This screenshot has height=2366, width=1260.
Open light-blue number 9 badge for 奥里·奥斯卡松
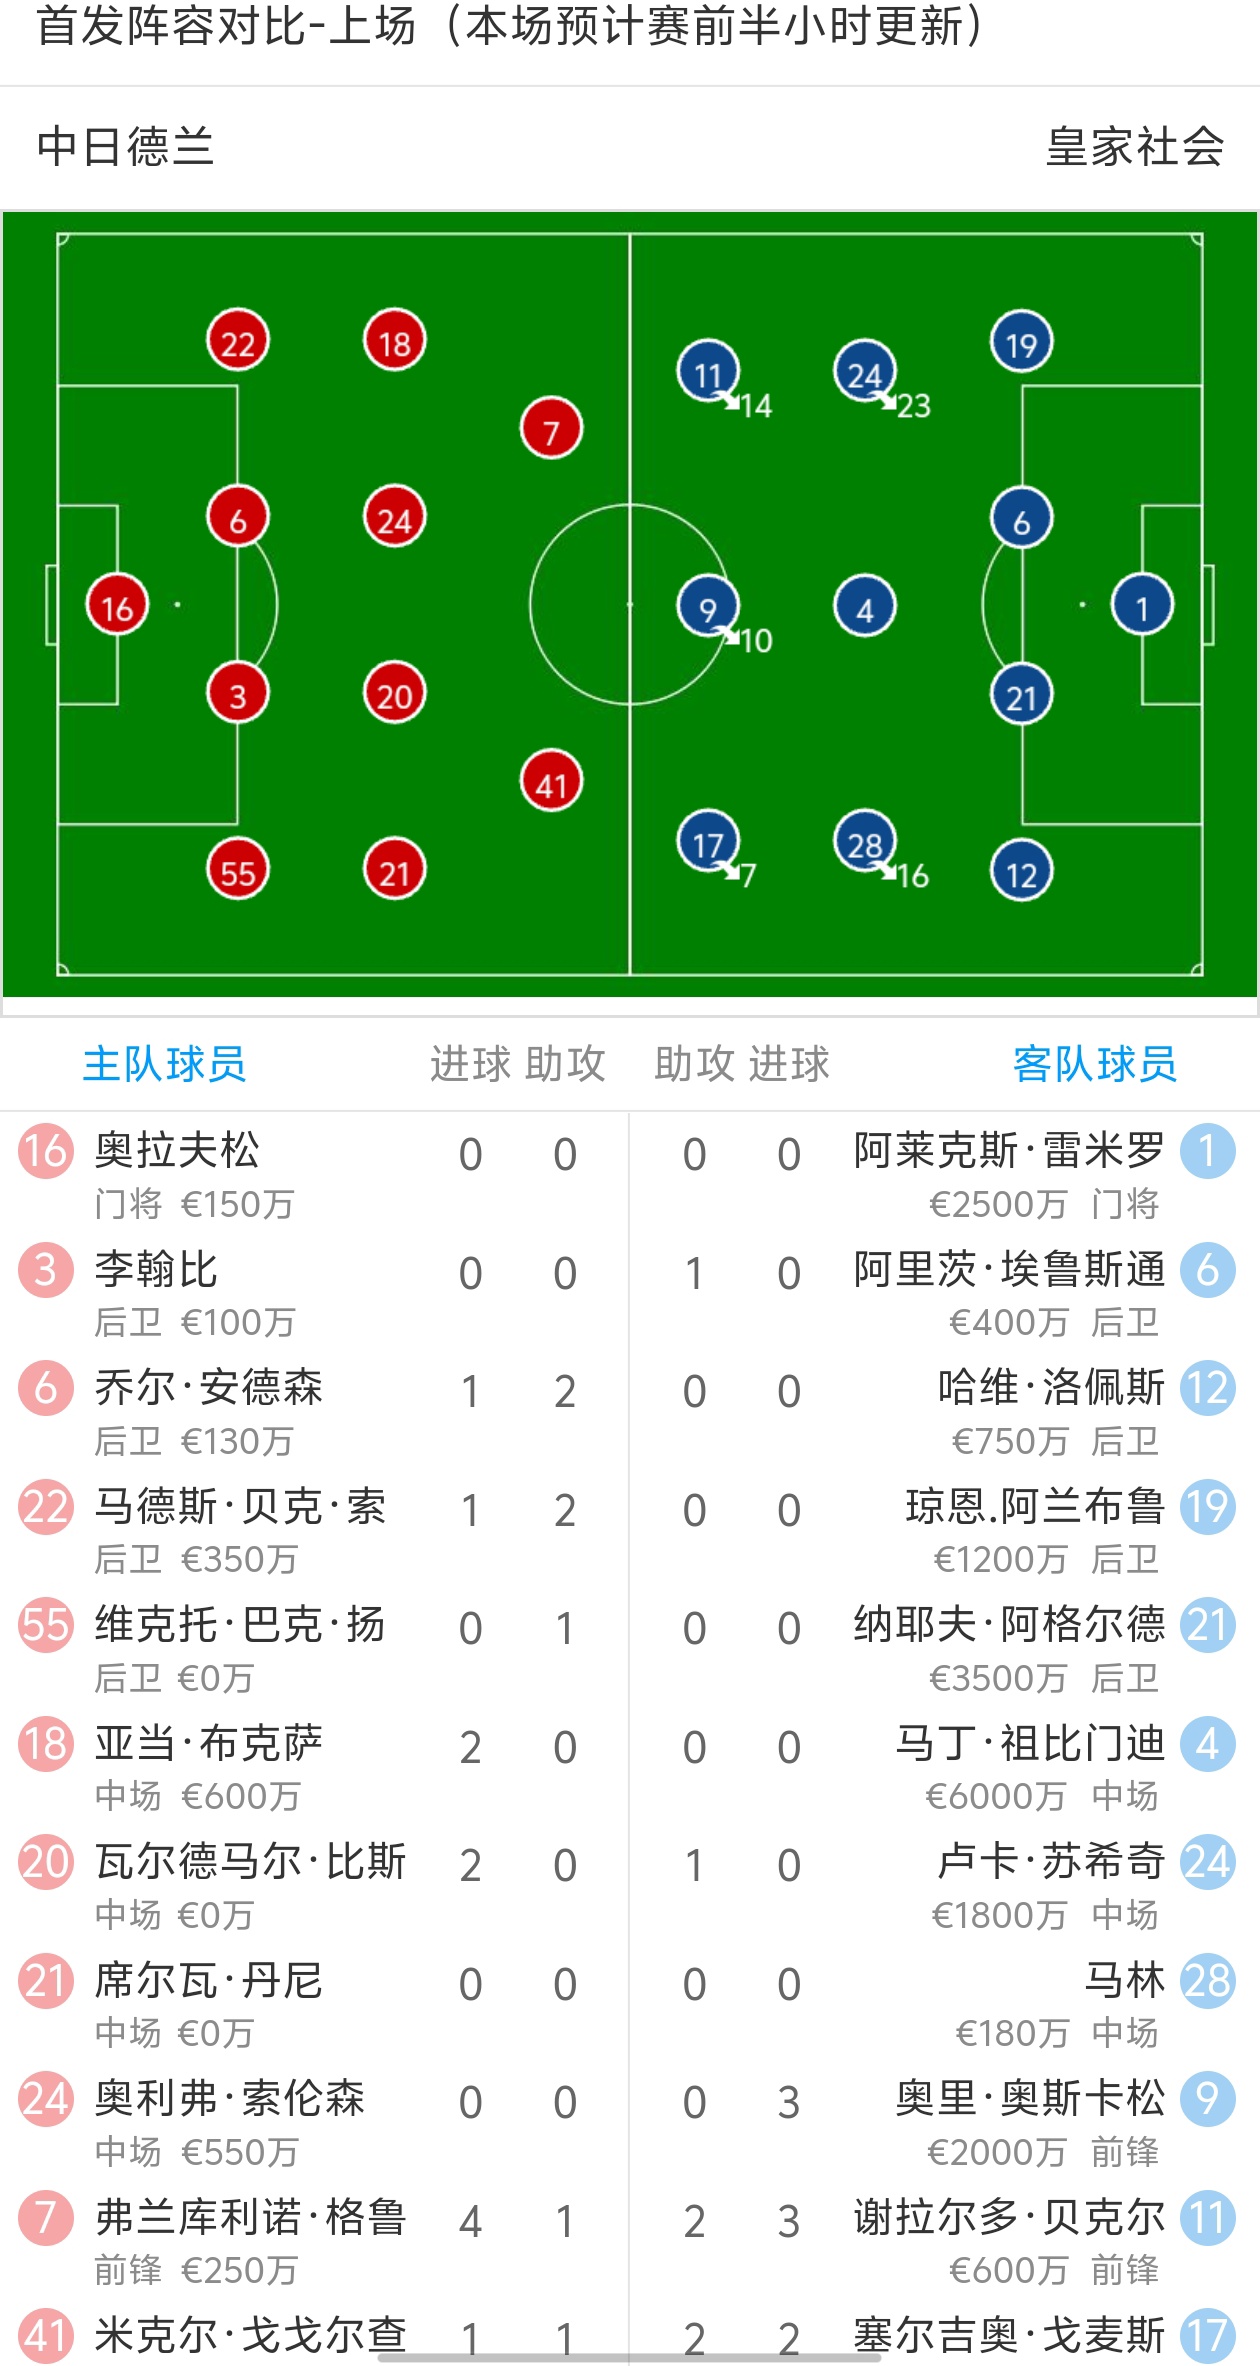[x=1207, y=2099]
